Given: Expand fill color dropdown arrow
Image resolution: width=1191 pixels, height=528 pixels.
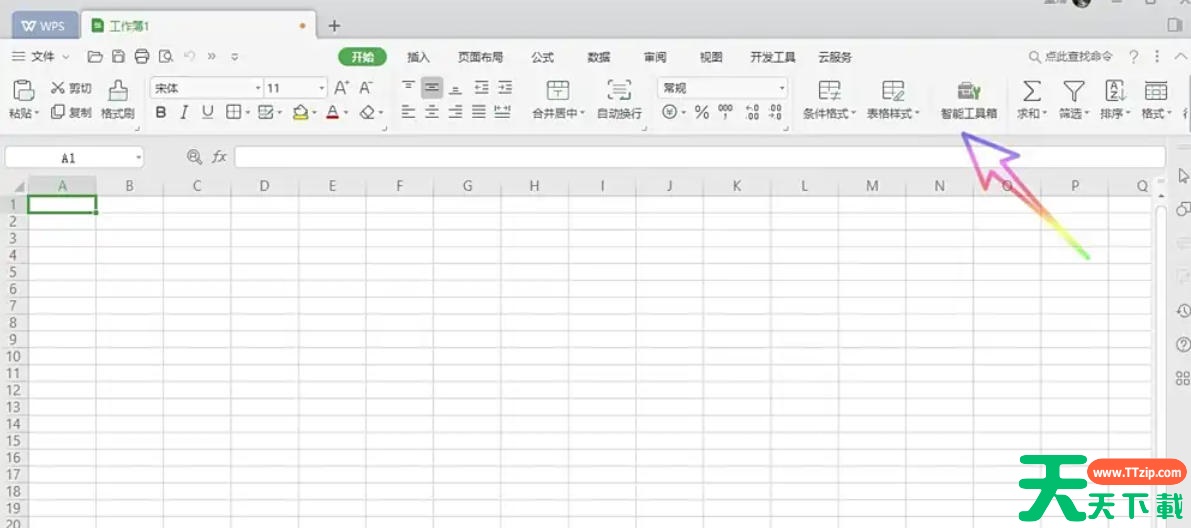Looking at the screenshot, I should [314, 113].
